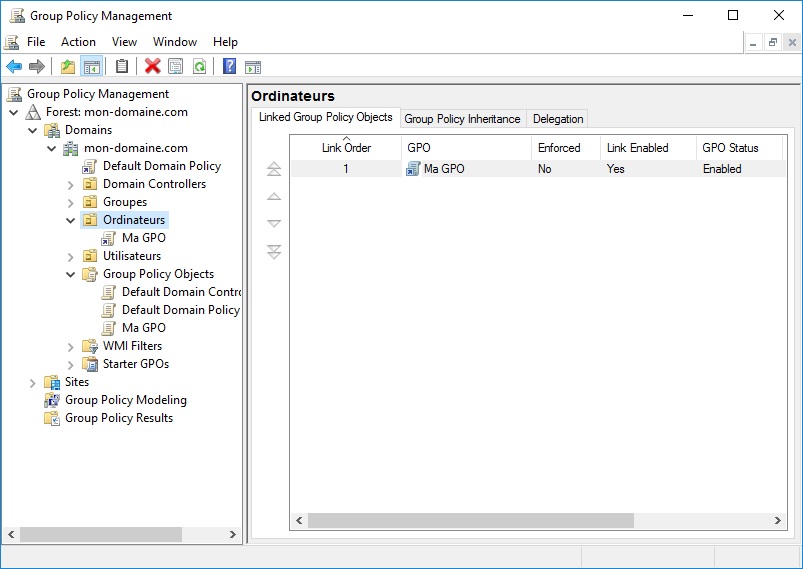Select the Domains tree node
This screenshot has width=803, height=569.
[x=88, y=130]
